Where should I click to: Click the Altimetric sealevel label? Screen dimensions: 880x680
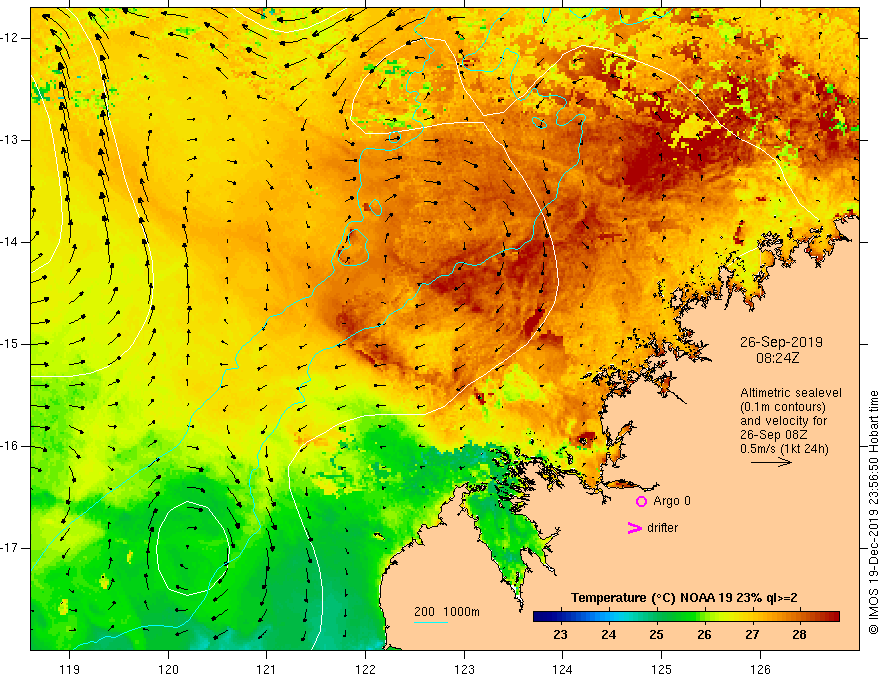(791, 393)
